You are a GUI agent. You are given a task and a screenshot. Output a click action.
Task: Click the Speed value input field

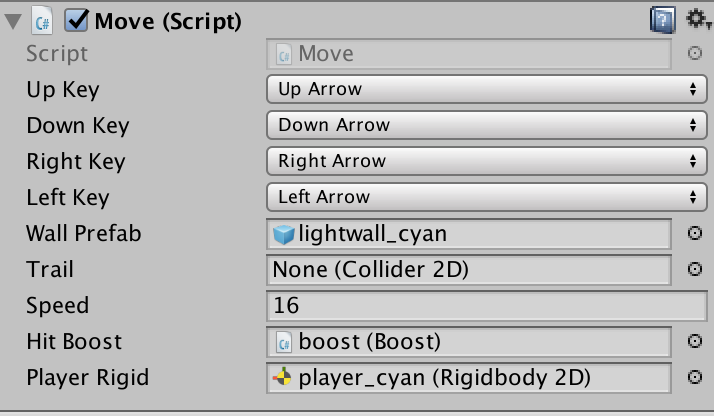click(x=486, y=306)
